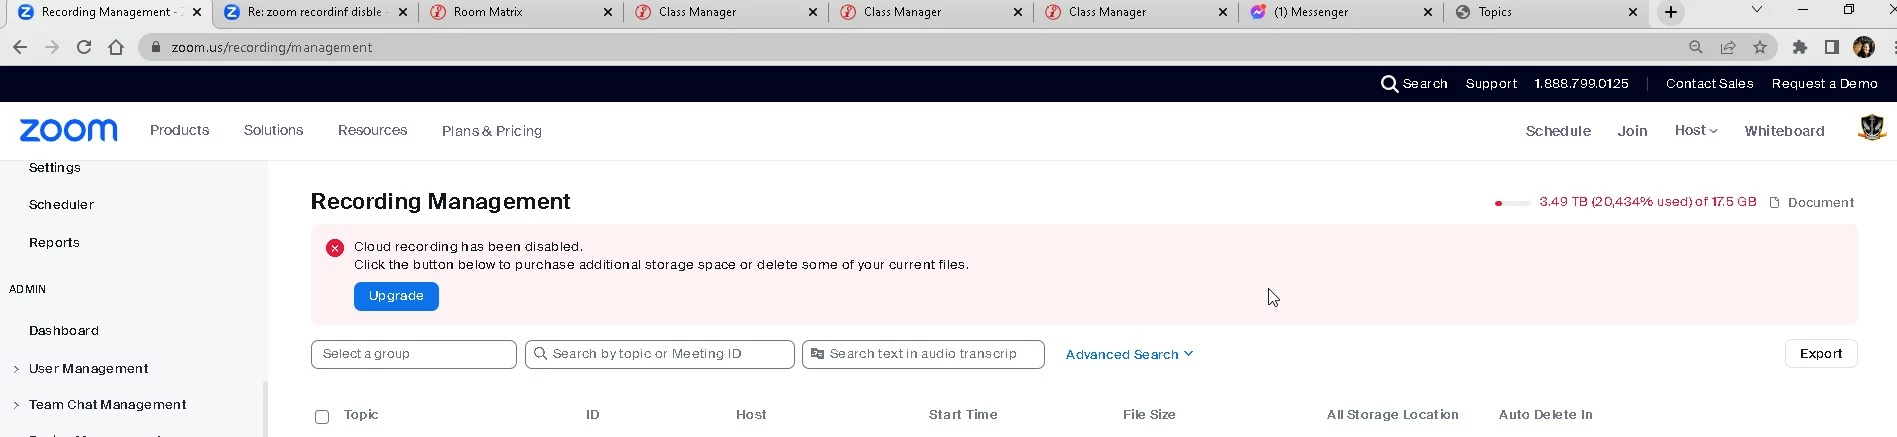This screenshot has height=437, width=1897.
Task: Open the Resources menu
Action: [x=373, y=130]
